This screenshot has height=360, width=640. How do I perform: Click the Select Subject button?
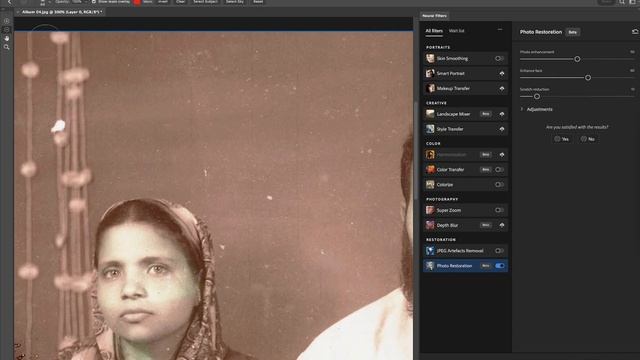coord(205,2)
